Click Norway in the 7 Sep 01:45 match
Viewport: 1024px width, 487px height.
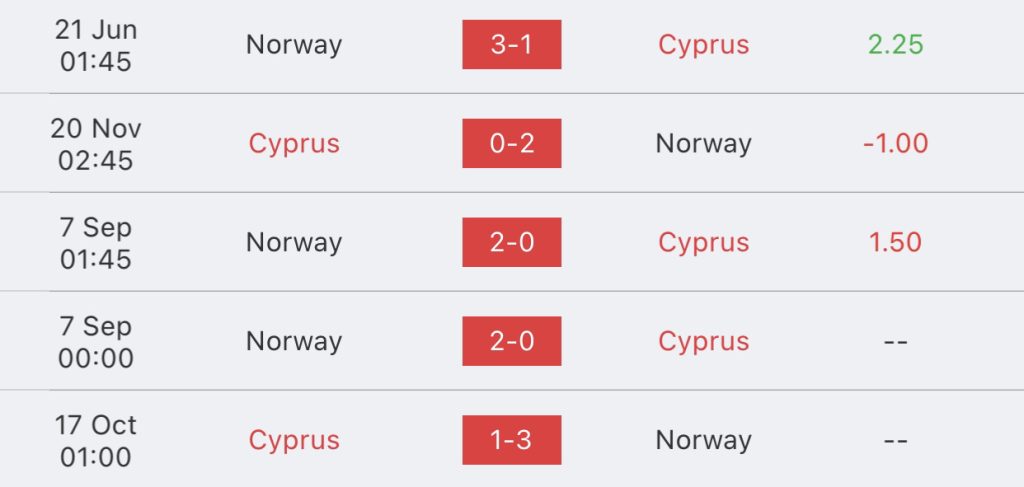tap(294, 243)
